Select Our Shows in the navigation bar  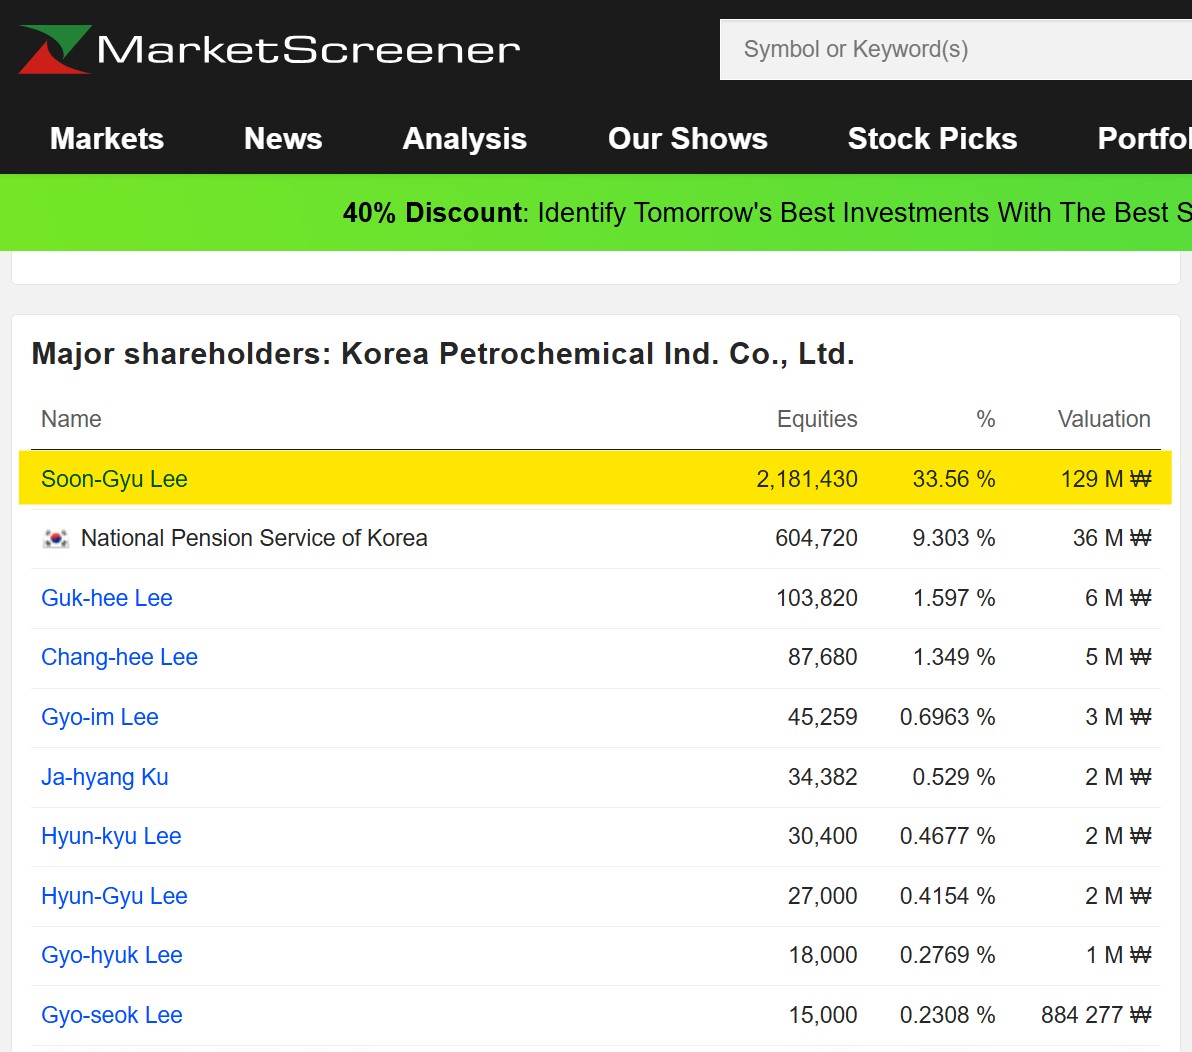(687, 138)
